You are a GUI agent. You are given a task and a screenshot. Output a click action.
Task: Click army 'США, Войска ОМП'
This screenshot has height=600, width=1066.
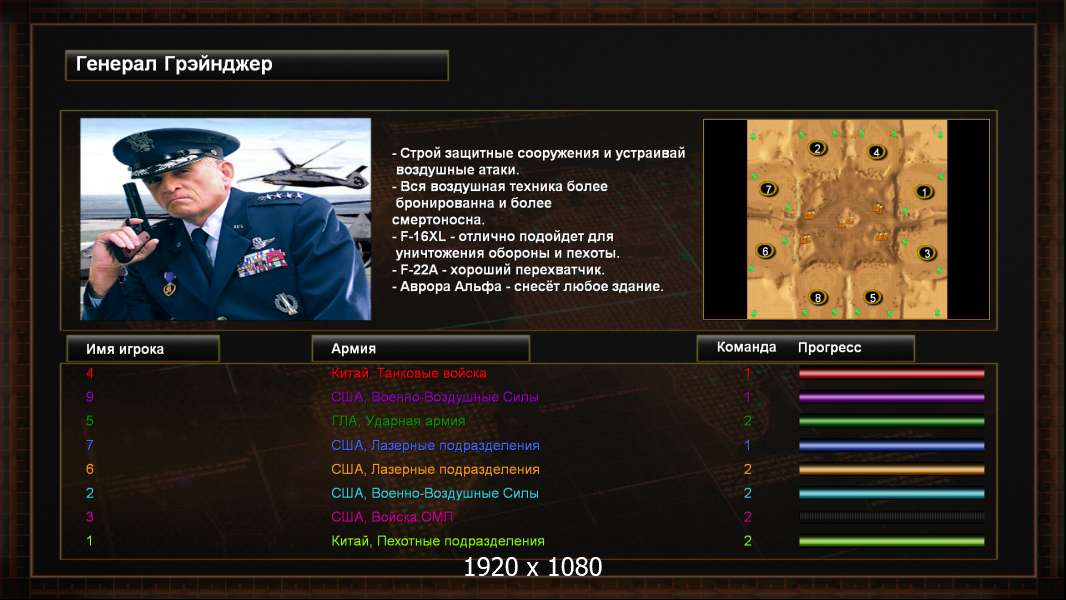(x=392, y=516)
